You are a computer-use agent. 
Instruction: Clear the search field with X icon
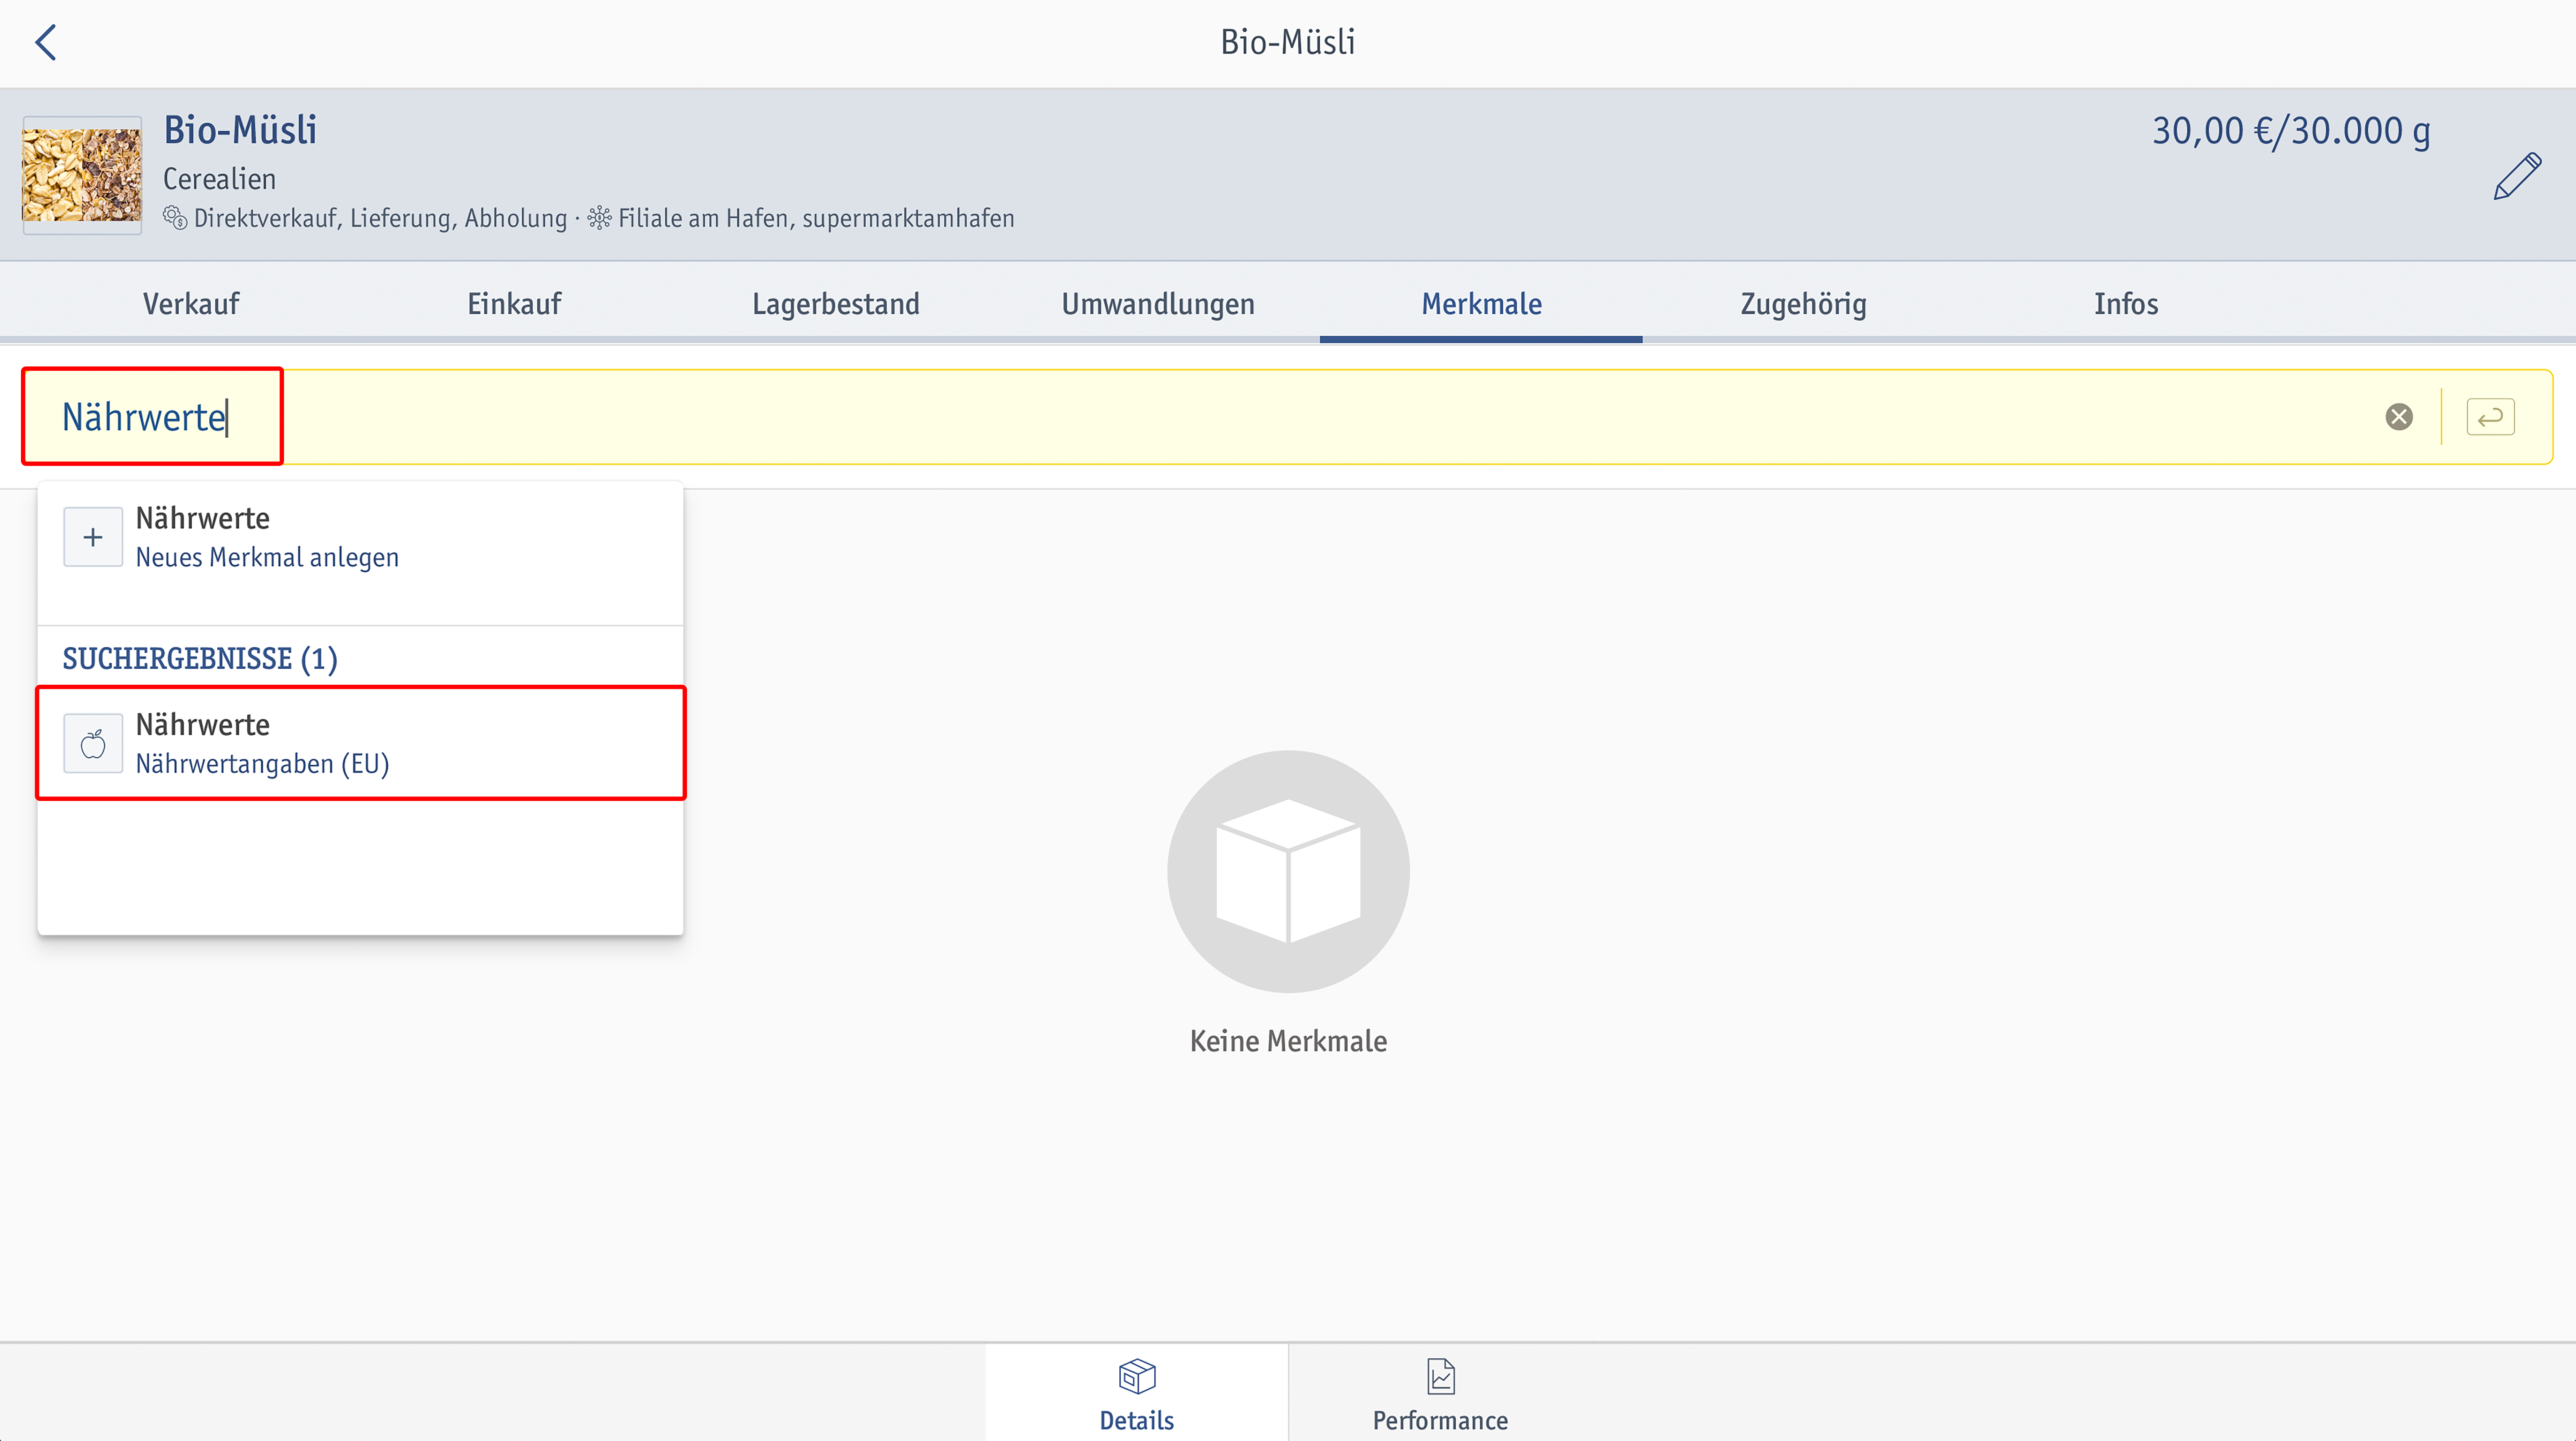click(x=2399, y=417)
